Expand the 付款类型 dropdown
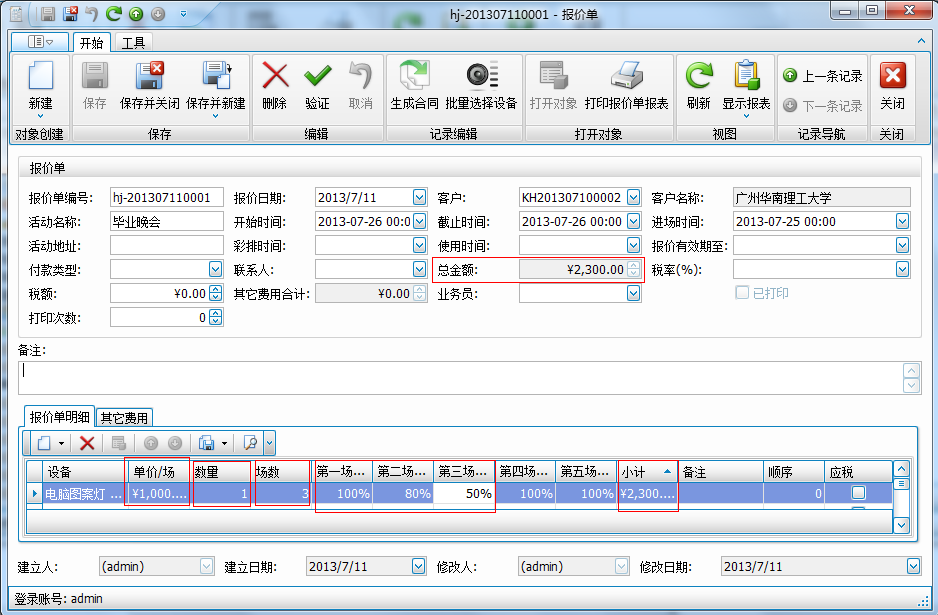938x615 pixels. 215,269
